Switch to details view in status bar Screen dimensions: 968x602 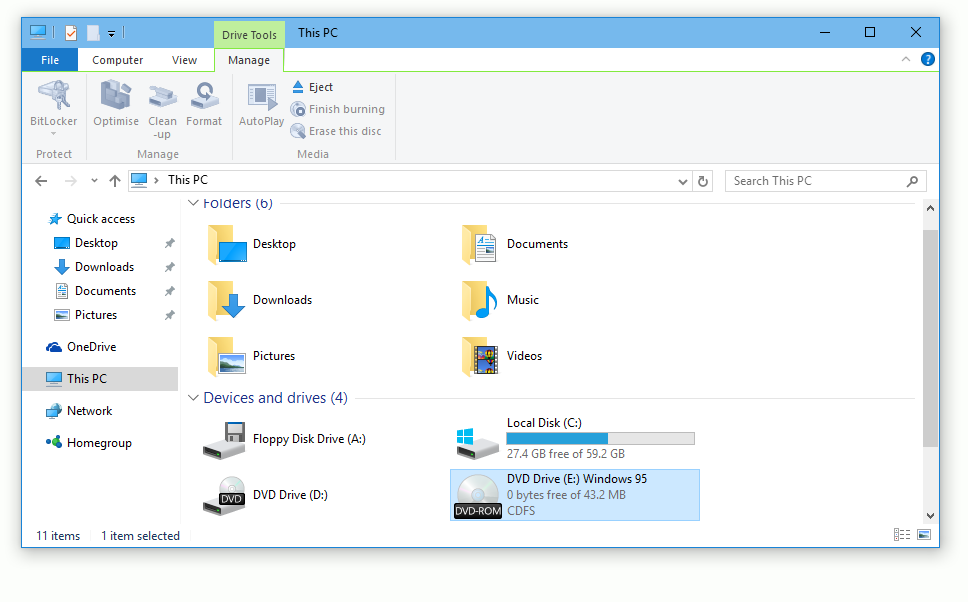coord(902,535)
